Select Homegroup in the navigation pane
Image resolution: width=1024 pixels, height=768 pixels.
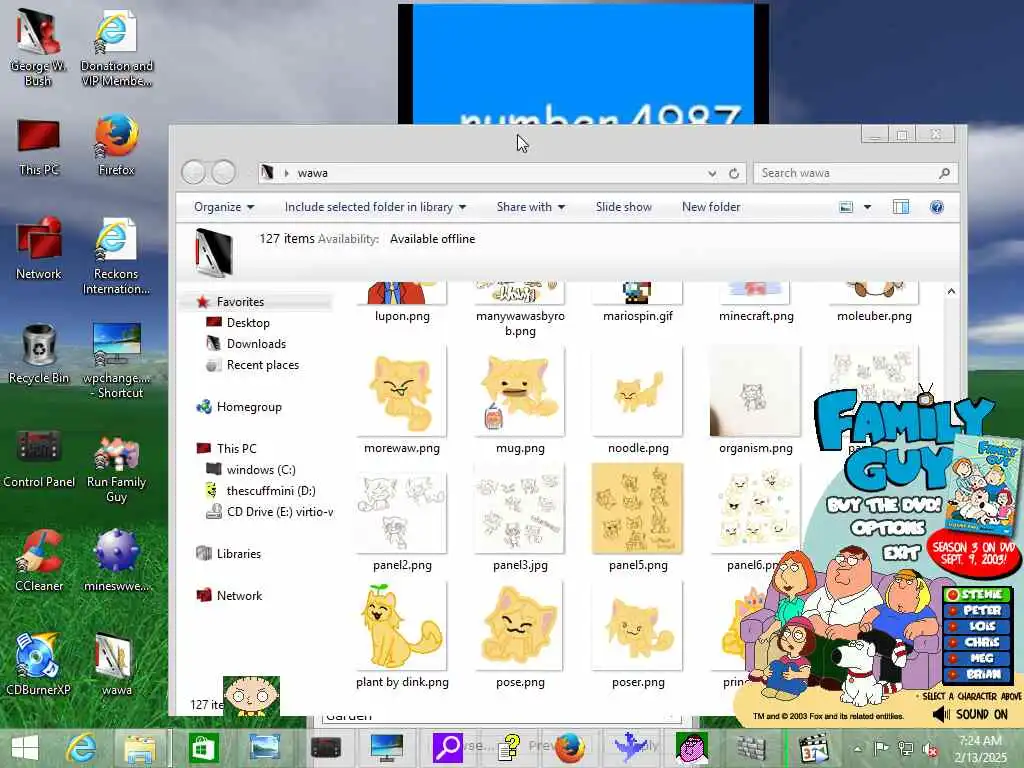tap(249, 407)
